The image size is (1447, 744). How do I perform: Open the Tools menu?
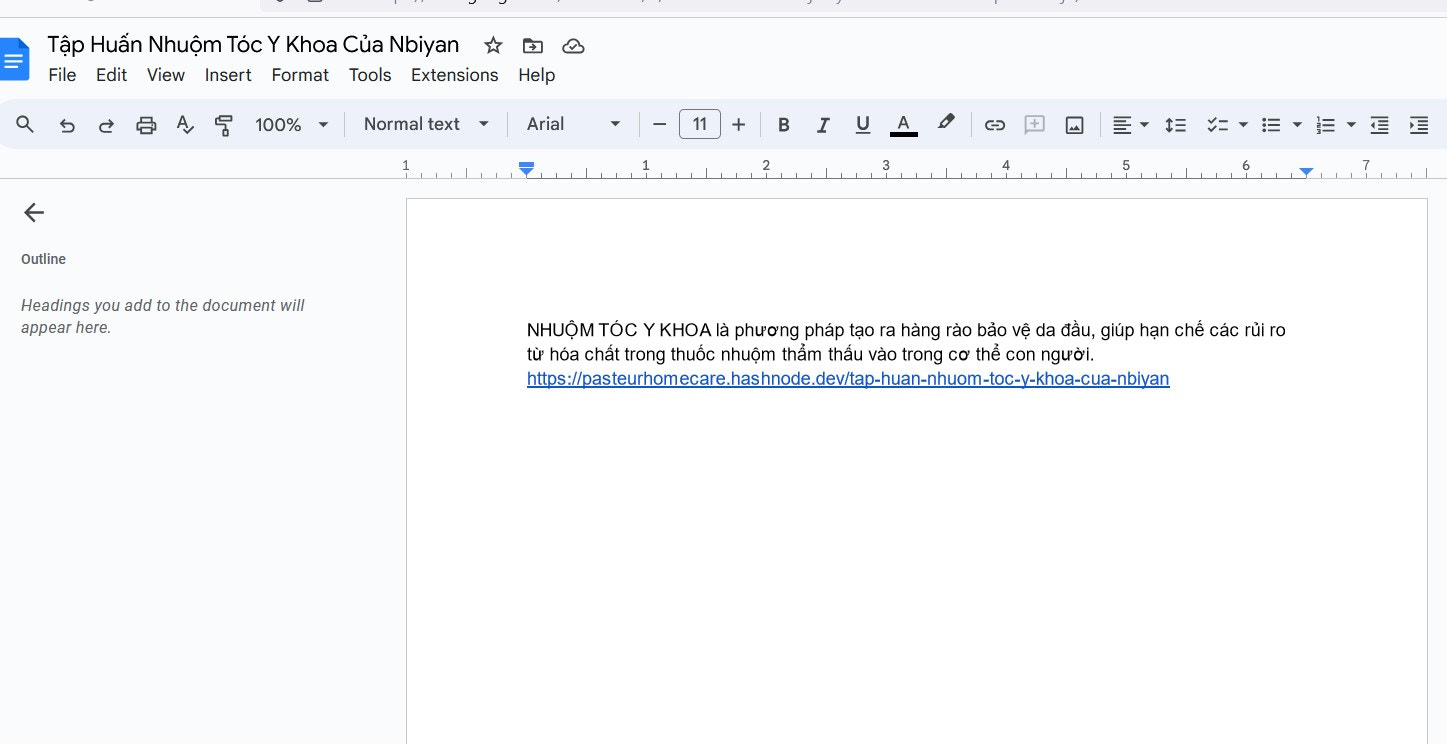pos(370,75)
